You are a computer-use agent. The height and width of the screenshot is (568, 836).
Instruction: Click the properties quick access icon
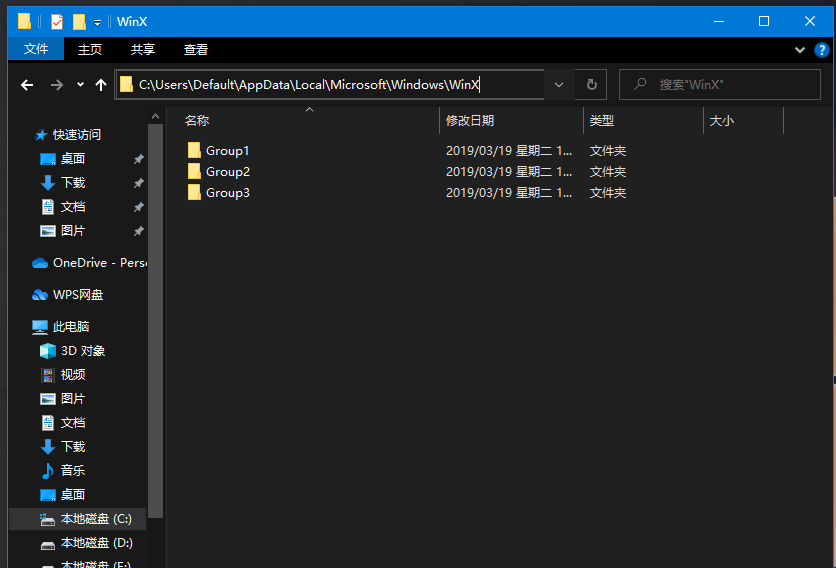point(57,22)
